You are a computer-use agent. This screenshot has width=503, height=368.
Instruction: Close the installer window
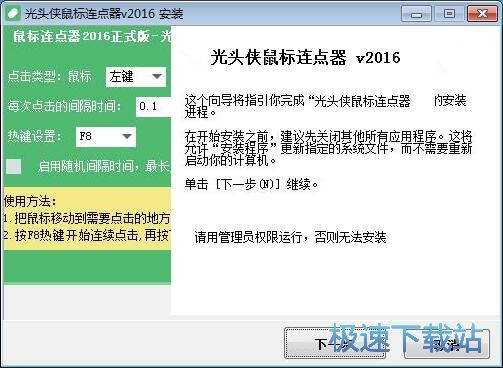point(482,14)
